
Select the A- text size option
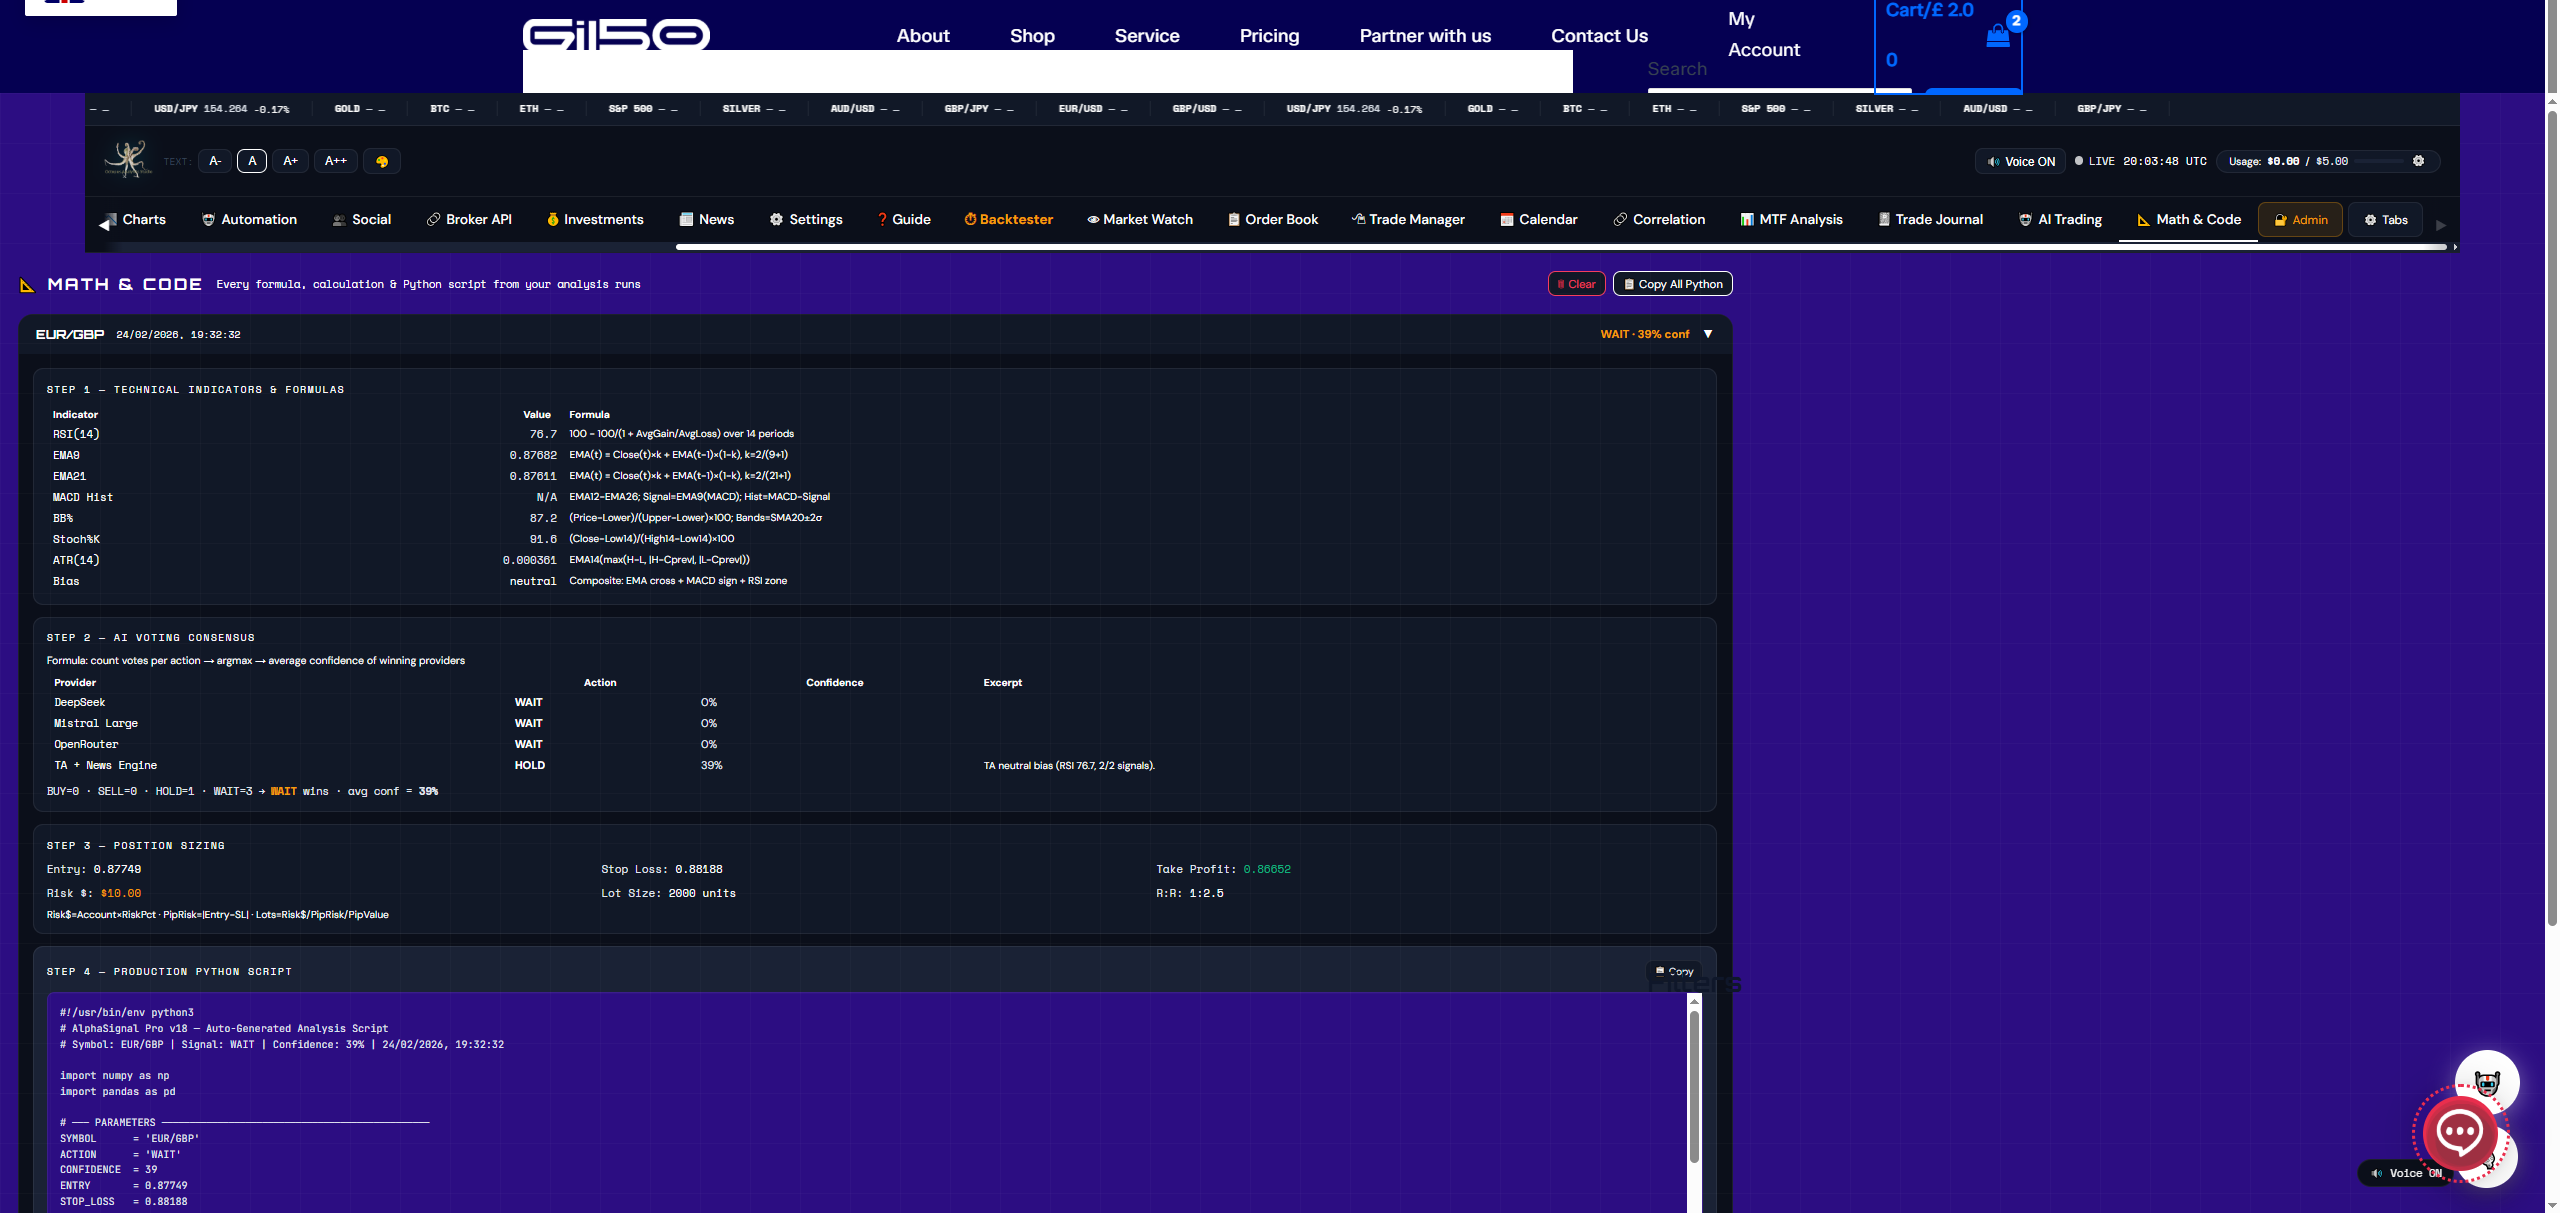[x=215, y=161]
